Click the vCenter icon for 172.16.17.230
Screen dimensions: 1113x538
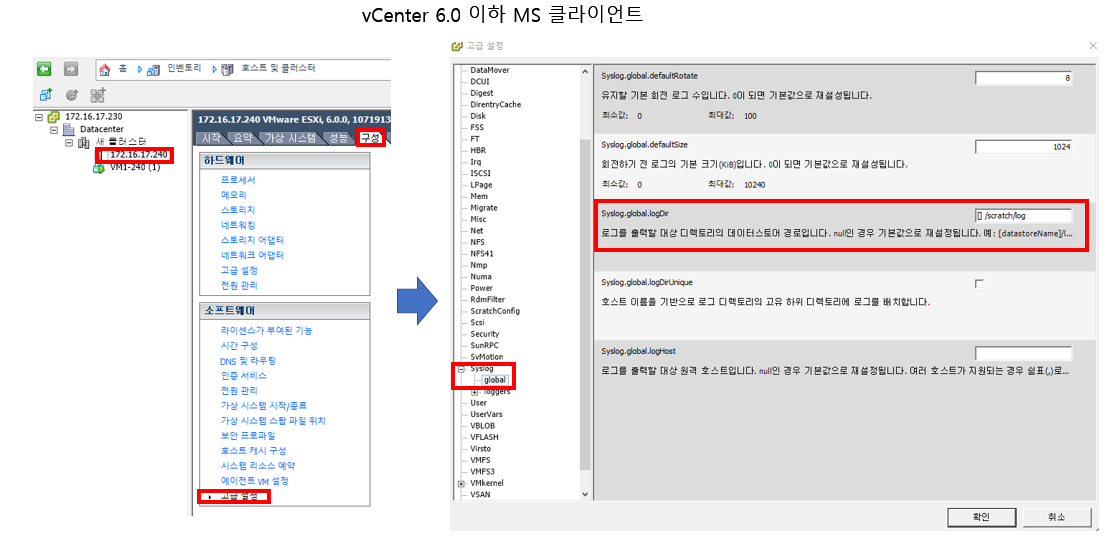tap(53, 117)
